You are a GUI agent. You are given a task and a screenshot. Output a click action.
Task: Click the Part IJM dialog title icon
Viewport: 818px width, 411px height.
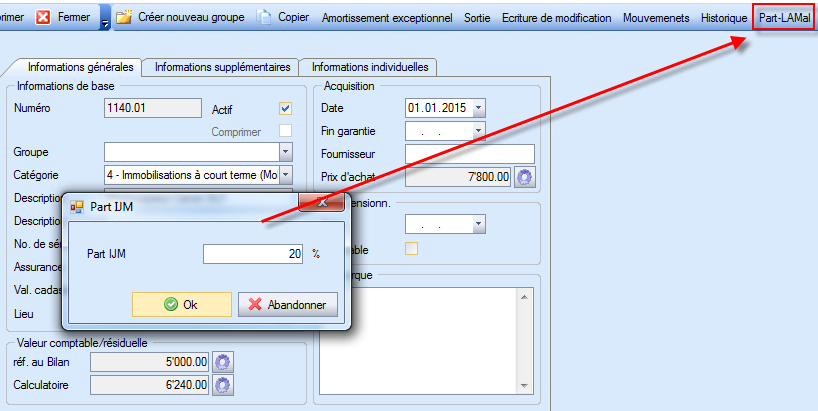77,207
